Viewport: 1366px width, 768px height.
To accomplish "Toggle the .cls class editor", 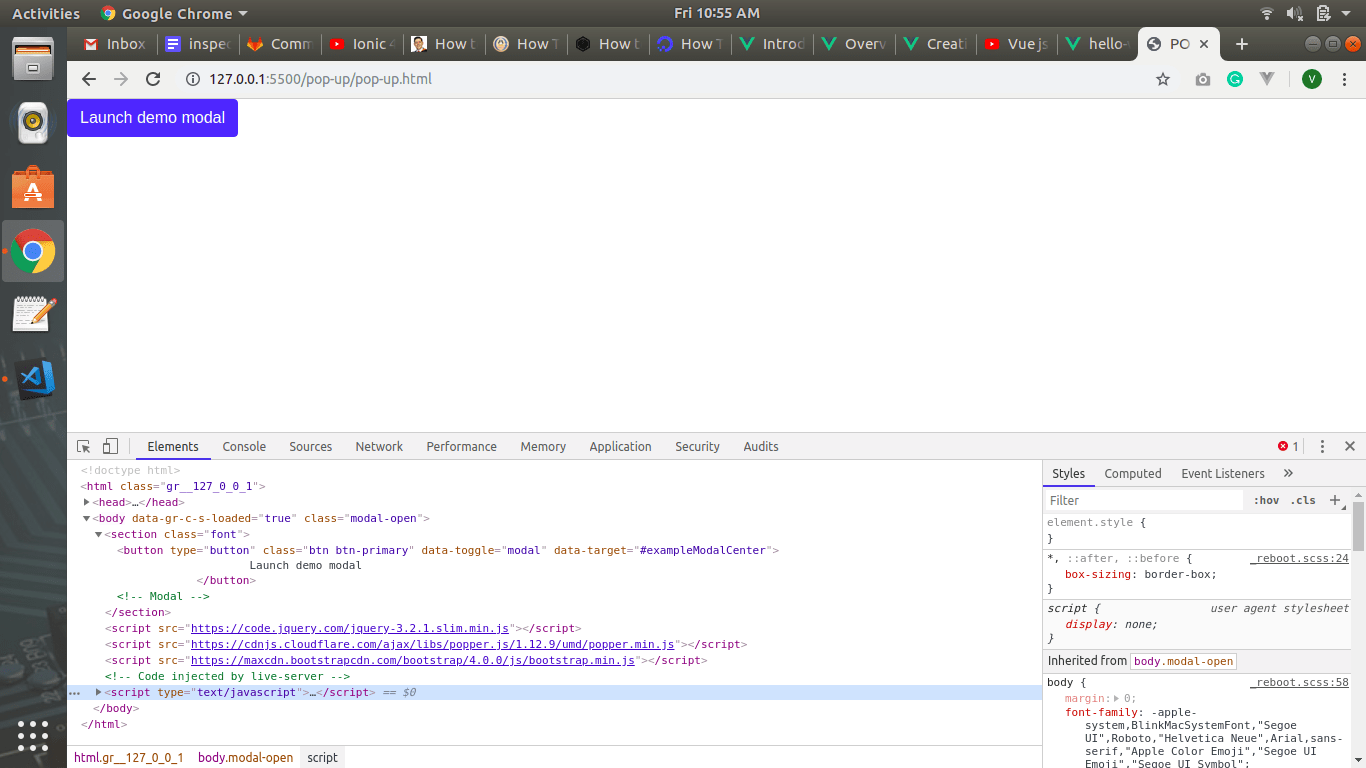I will (x=1303, y=500).
